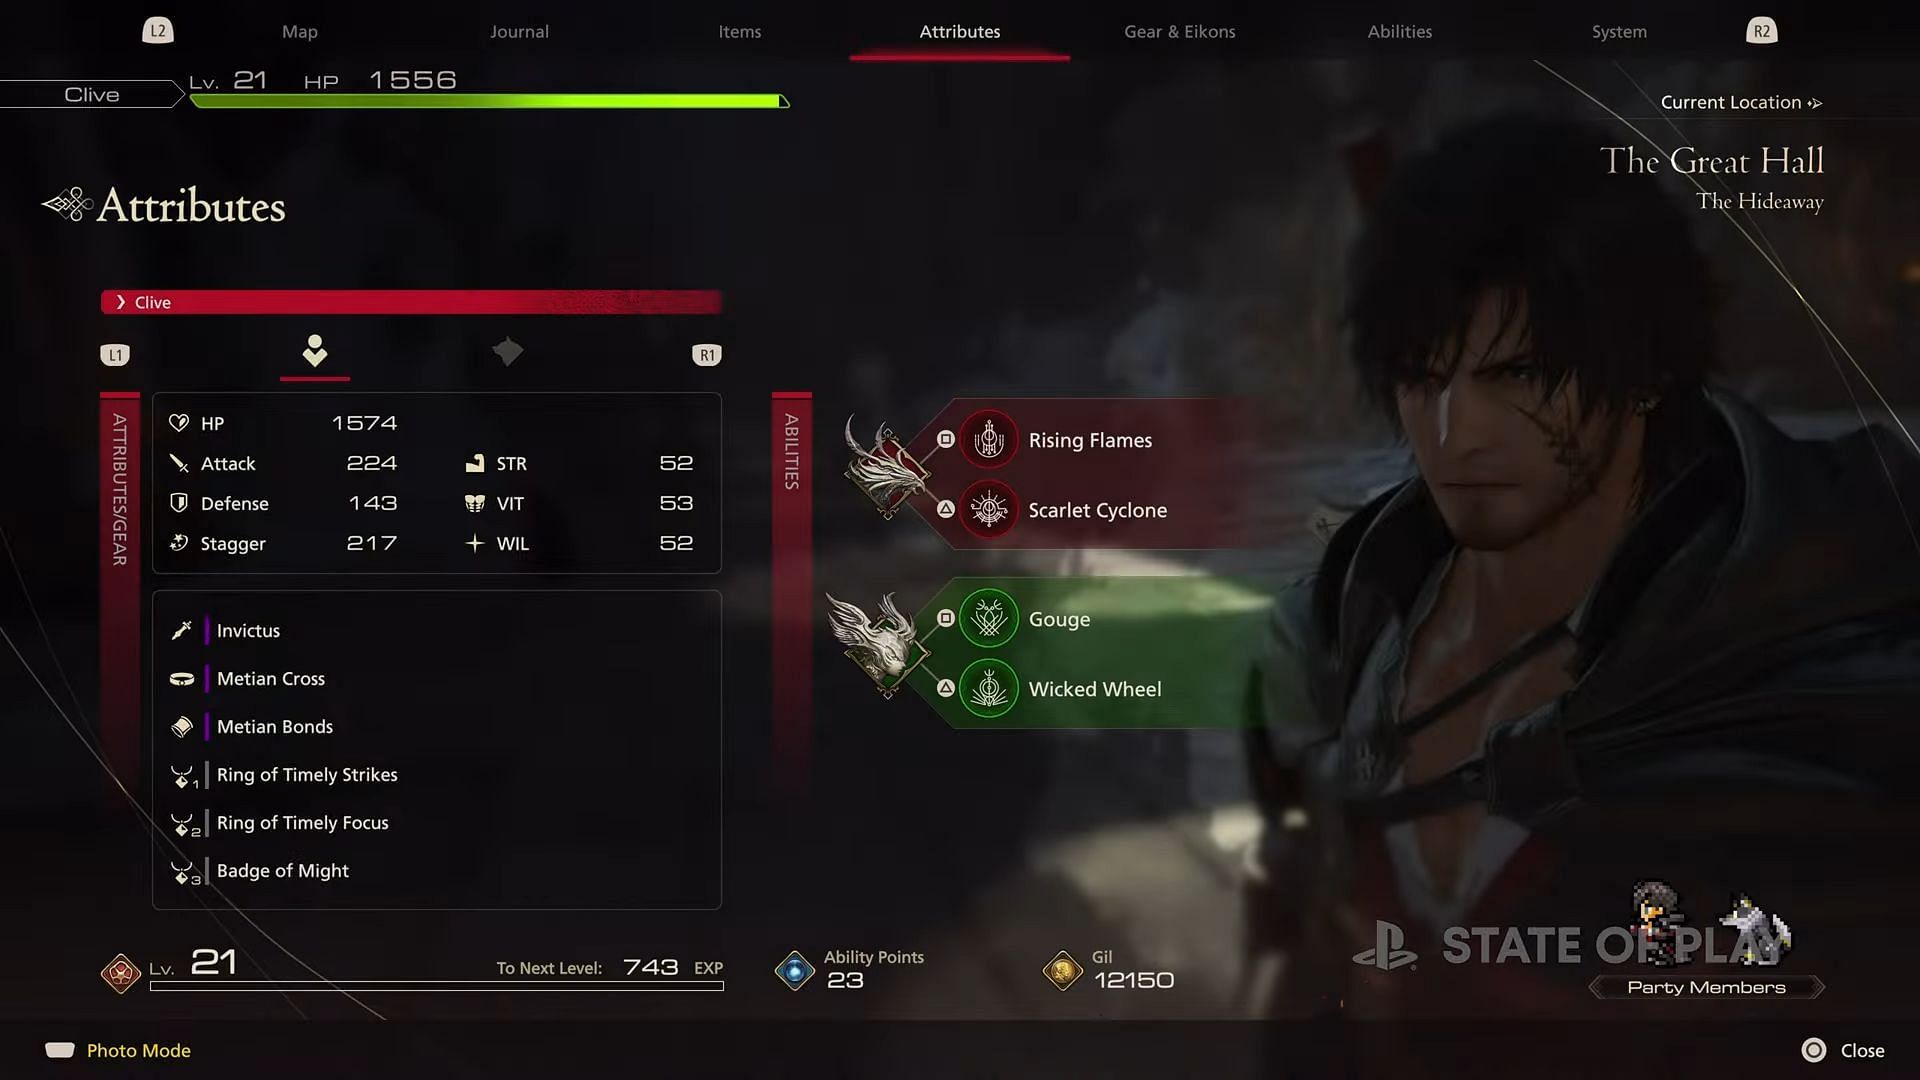The width and height of the screenshot is (1920, 1080).
Task: Switch to the Gear & Eikons tab
Action: 1180,30
